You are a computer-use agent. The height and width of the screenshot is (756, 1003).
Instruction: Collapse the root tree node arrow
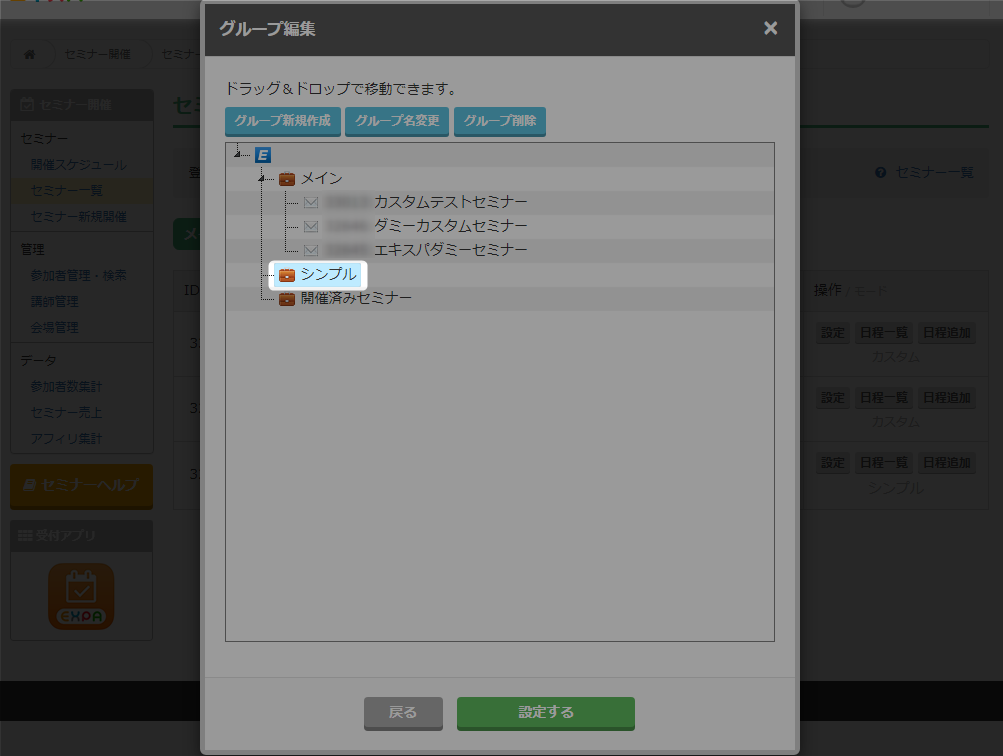click(x=237, y=155)
